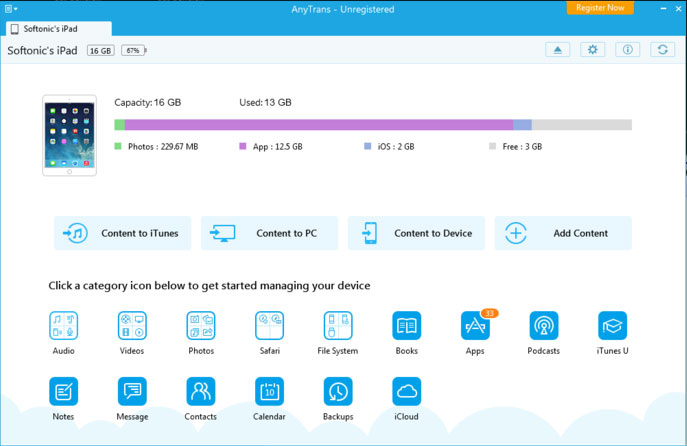Viewport: 687px width, 446px height.
Task: Click the 'Free : 3 GB' label
Action: [x=522, y=147]
